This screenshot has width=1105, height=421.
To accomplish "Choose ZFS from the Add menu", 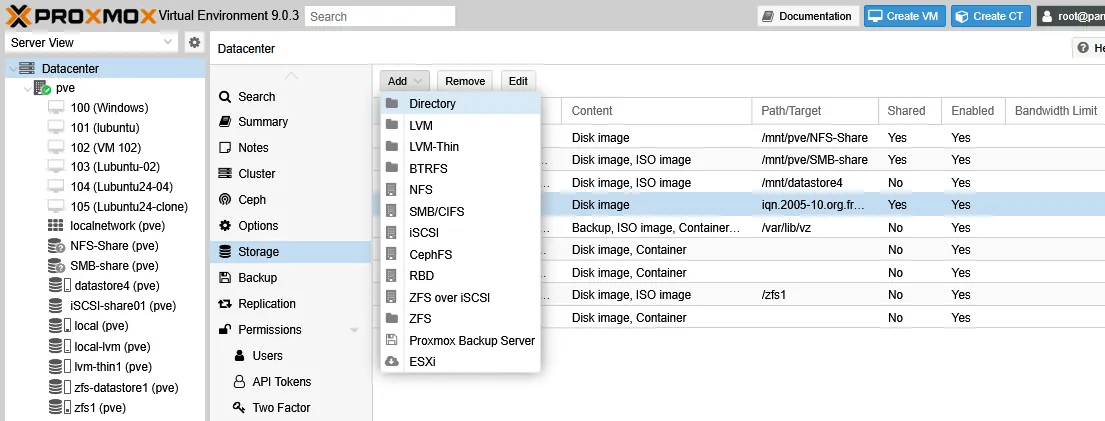I will click(461, 319).
